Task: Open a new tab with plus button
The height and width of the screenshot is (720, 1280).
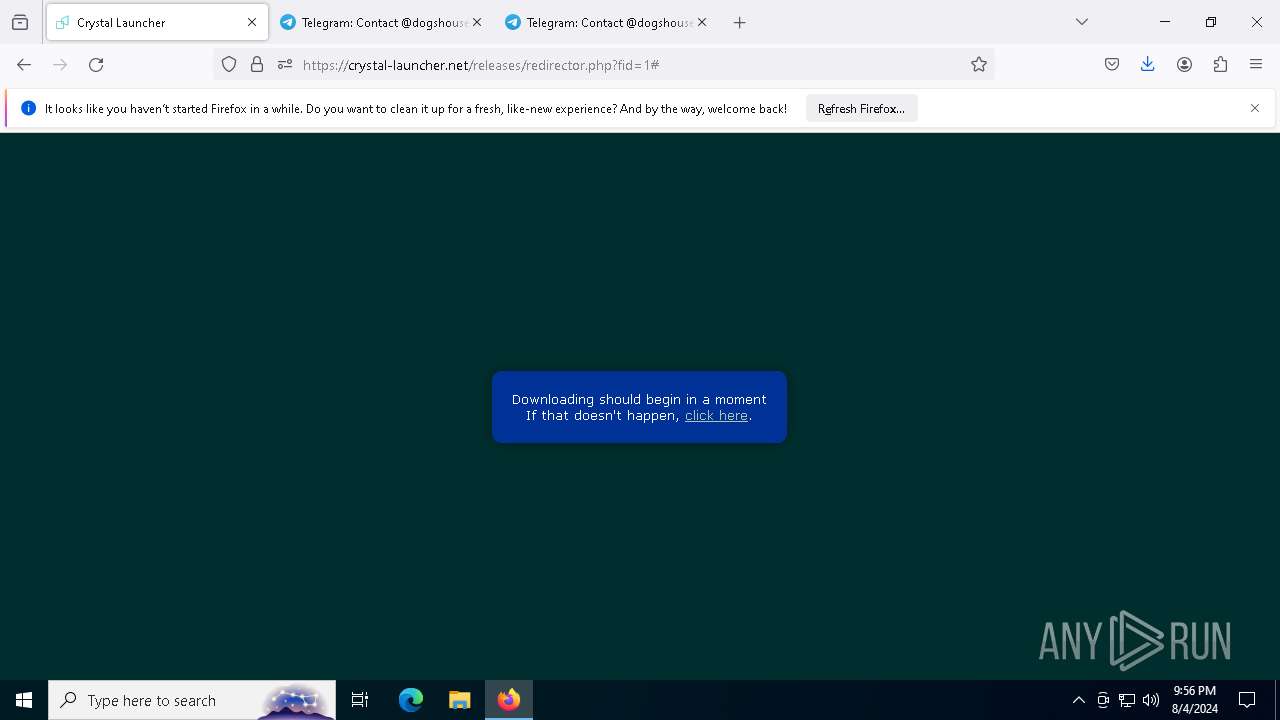Action: 740,22
